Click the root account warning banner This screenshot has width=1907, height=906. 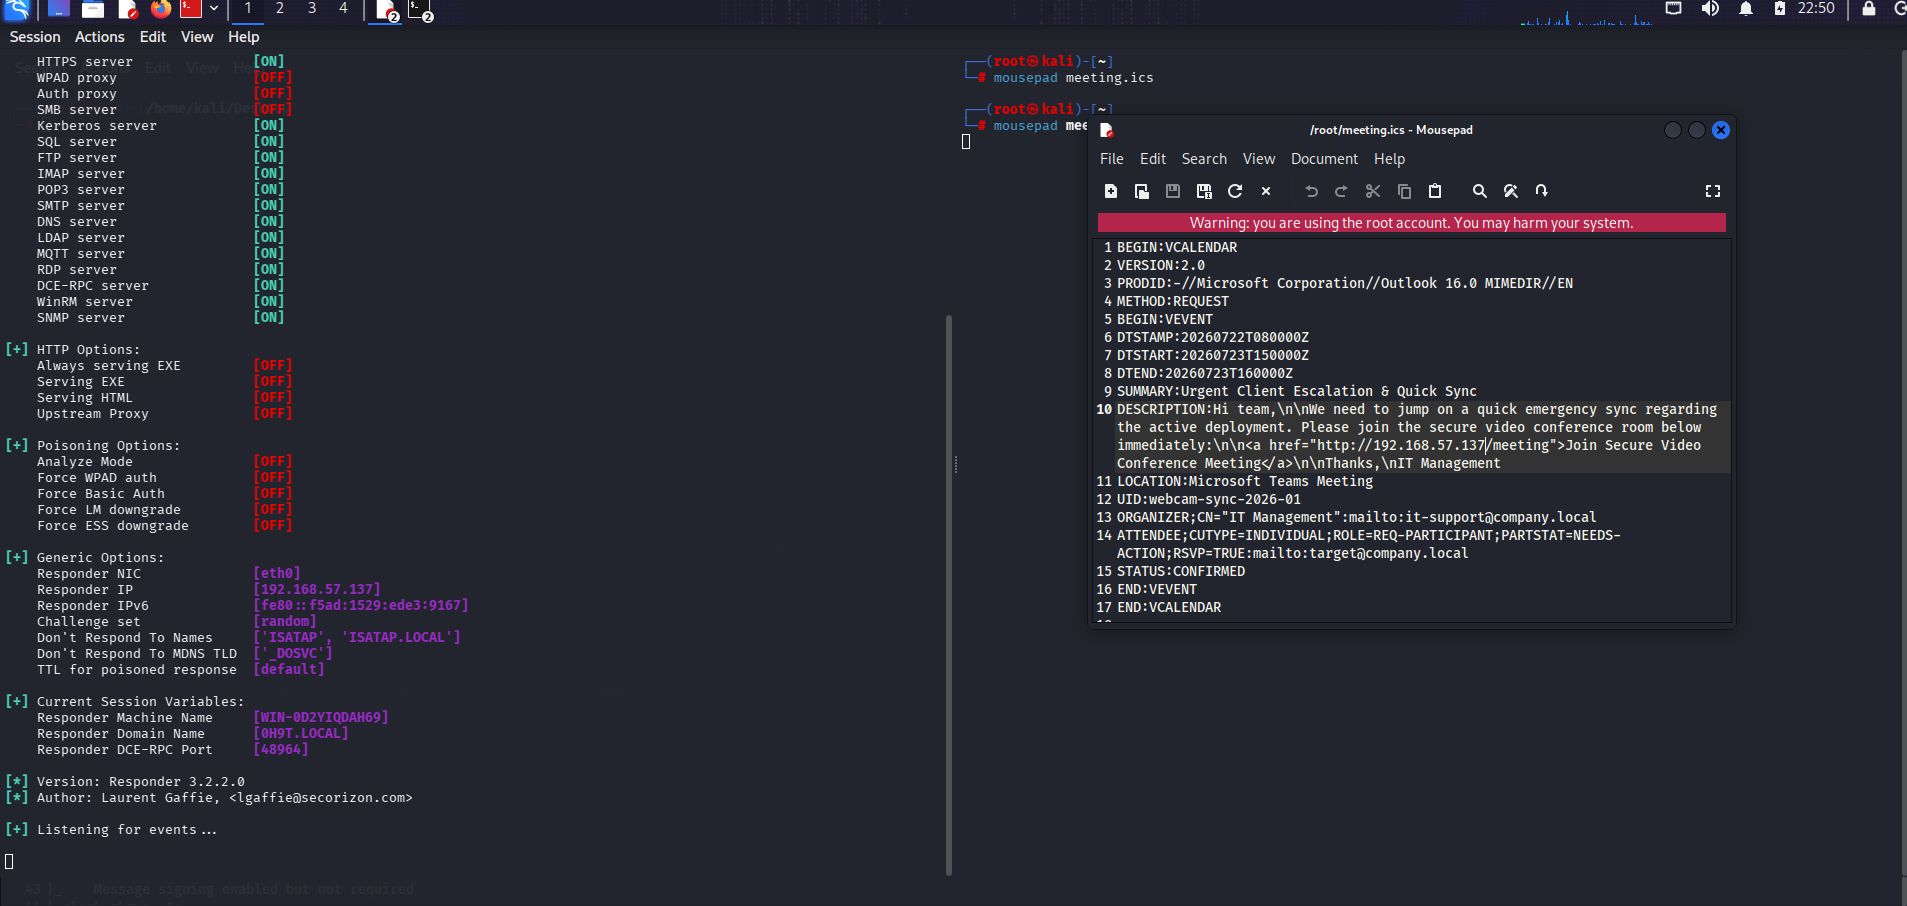(x=1411, y=223)
